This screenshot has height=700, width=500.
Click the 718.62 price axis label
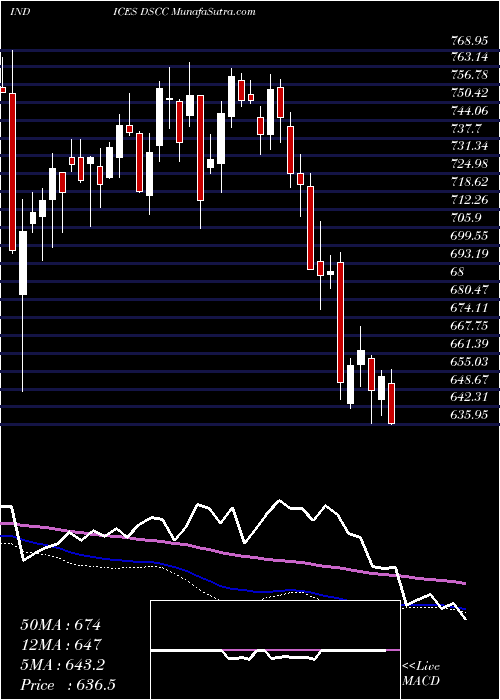[x=470, y=182]
